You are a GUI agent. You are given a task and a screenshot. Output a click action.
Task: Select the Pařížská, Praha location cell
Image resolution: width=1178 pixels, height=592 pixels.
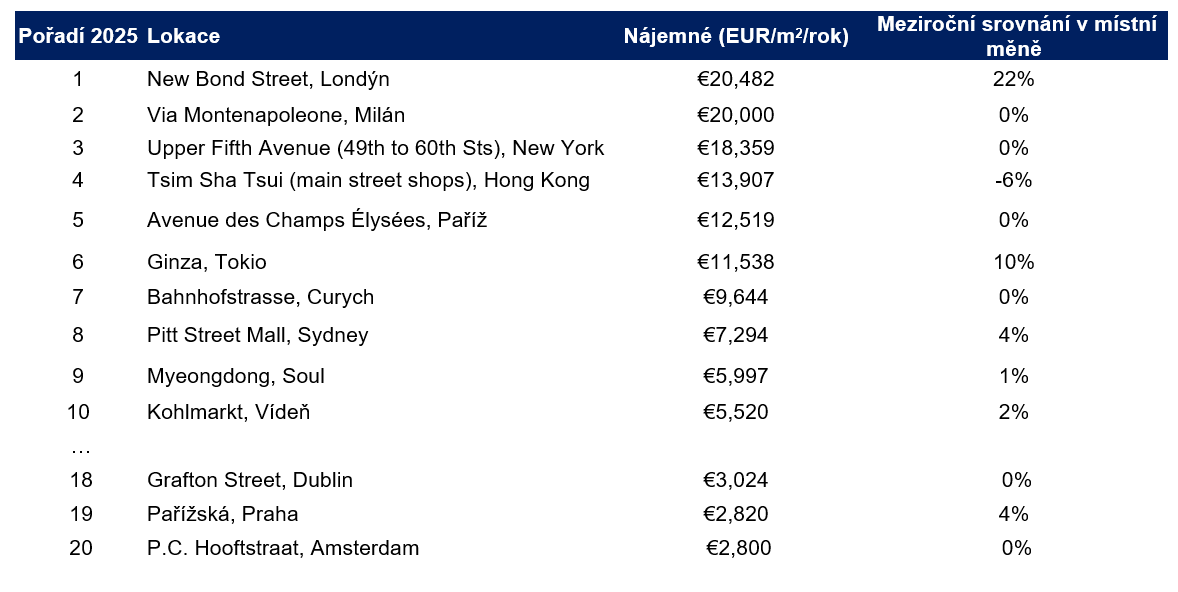point(222,515)
